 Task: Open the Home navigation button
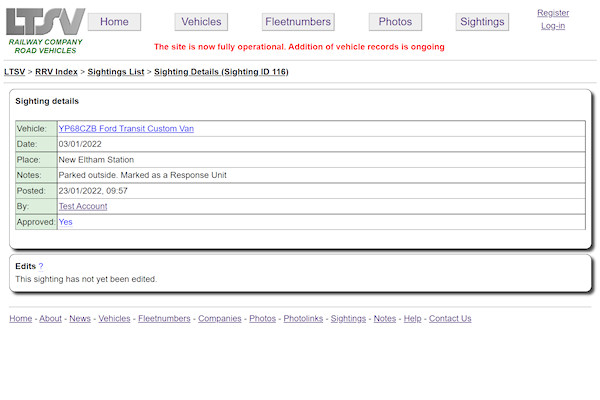[x=114, y=22]
